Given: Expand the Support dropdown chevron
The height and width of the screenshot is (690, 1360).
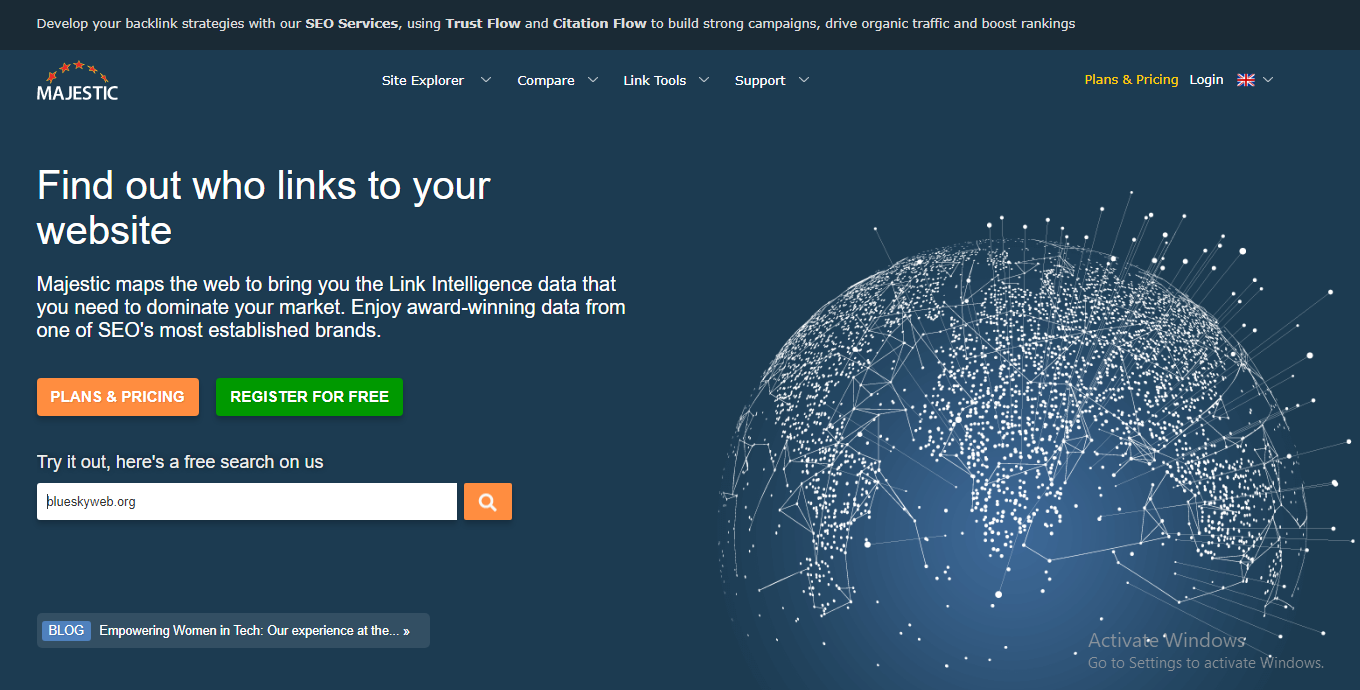Looking at the screenshot, I should pos(804,80).
